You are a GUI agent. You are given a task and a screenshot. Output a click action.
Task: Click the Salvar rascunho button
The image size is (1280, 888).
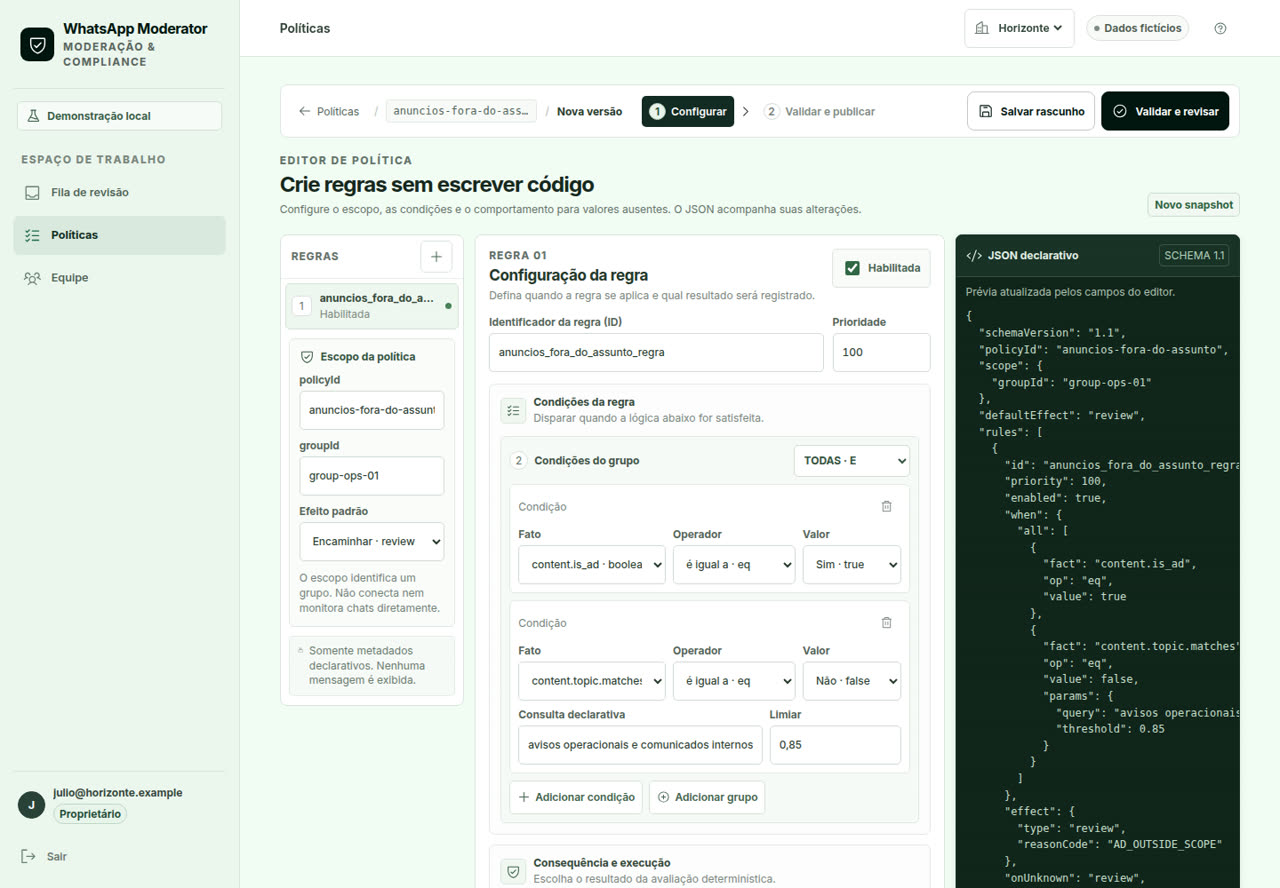point(1031,111)
